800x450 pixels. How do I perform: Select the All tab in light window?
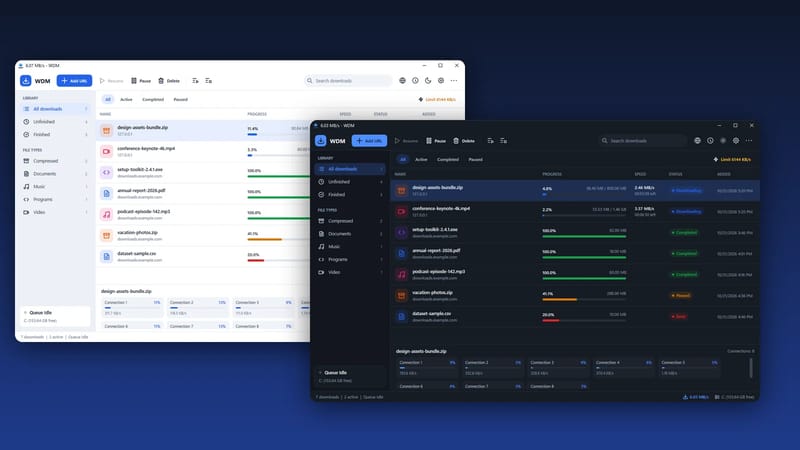[108, 99]
